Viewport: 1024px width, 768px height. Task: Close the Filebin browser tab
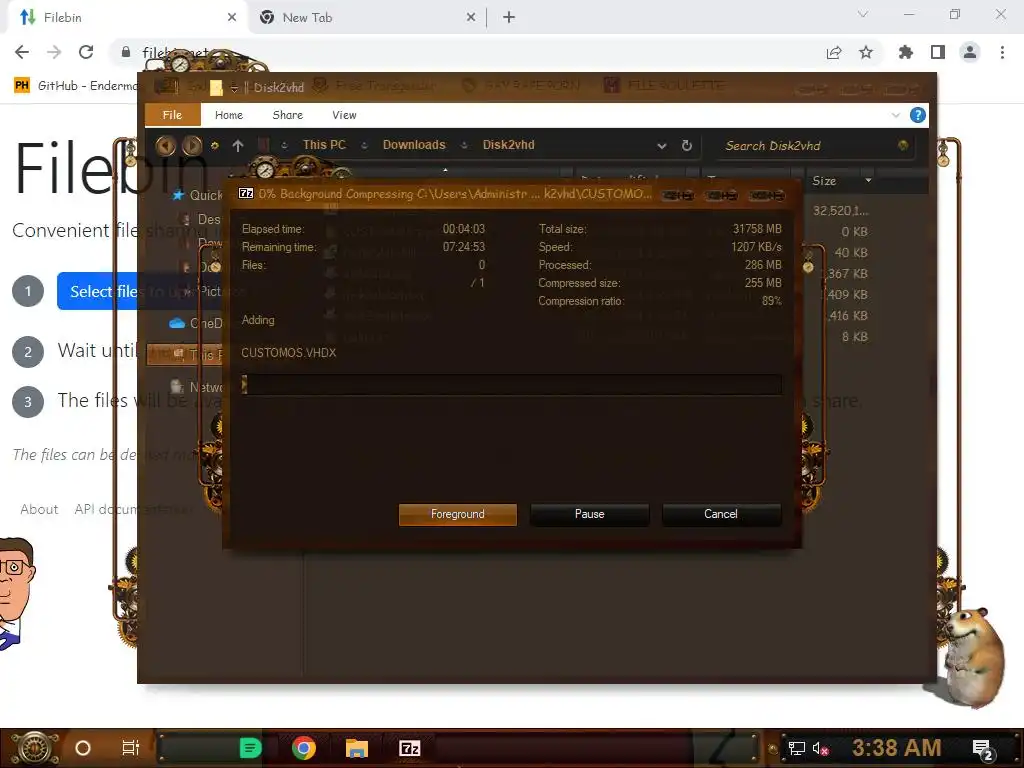coord(232,18)
